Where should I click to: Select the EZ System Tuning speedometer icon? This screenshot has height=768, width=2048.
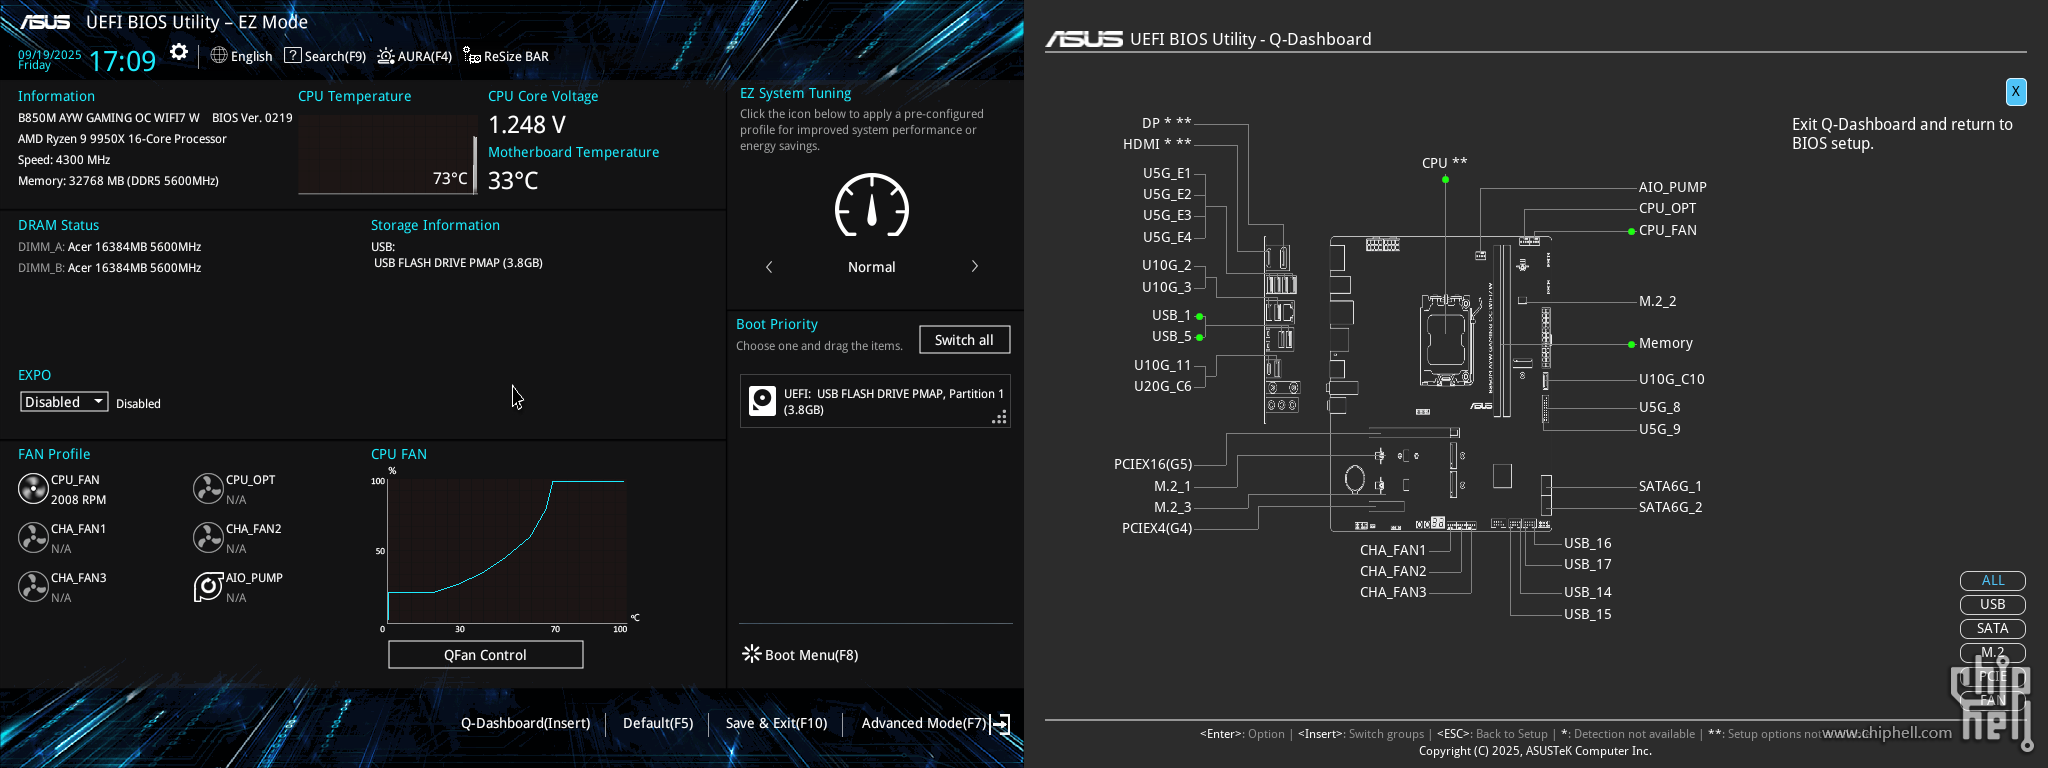point(872,206)
